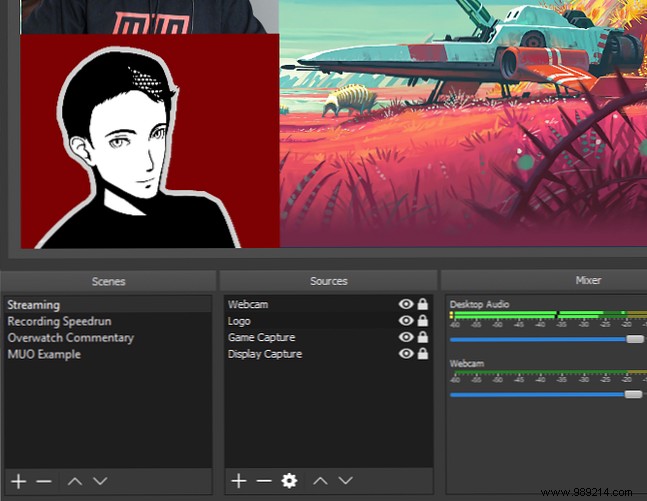
Task: Move scene down with arrow icon
Action: coord(100,481)
